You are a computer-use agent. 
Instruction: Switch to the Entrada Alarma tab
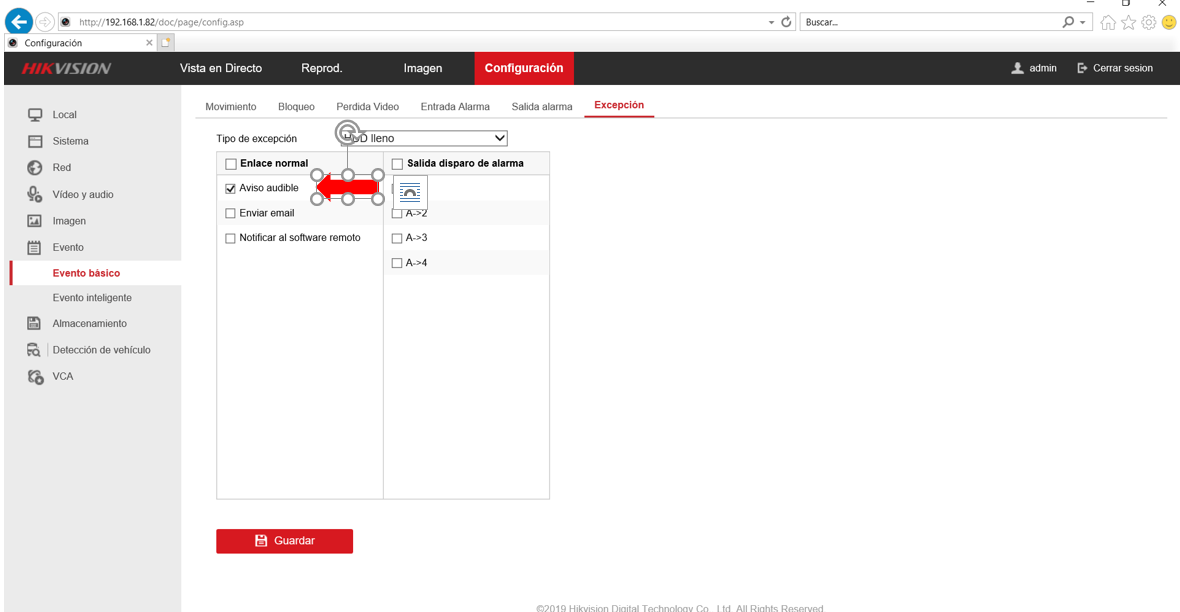tap(455, 106)
